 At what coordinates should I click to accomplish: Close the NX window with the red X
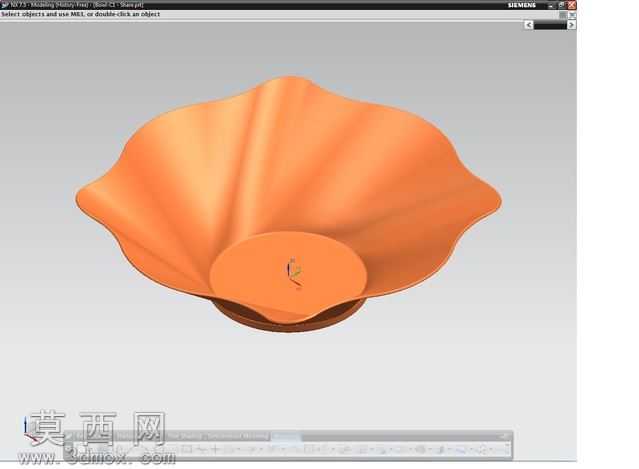572,5
